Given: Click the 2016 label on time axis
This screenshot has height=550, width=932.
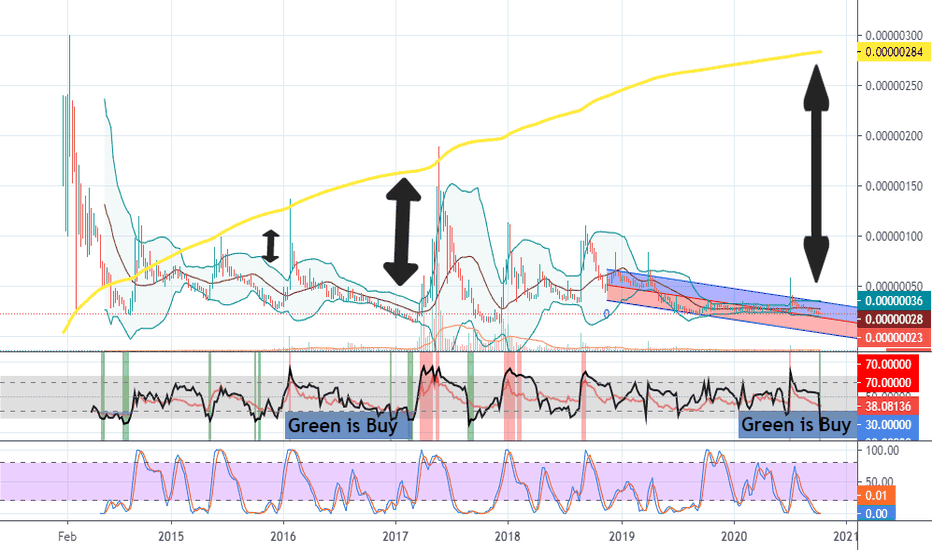Looking at the screenshot, I should (x=283, y=536).
